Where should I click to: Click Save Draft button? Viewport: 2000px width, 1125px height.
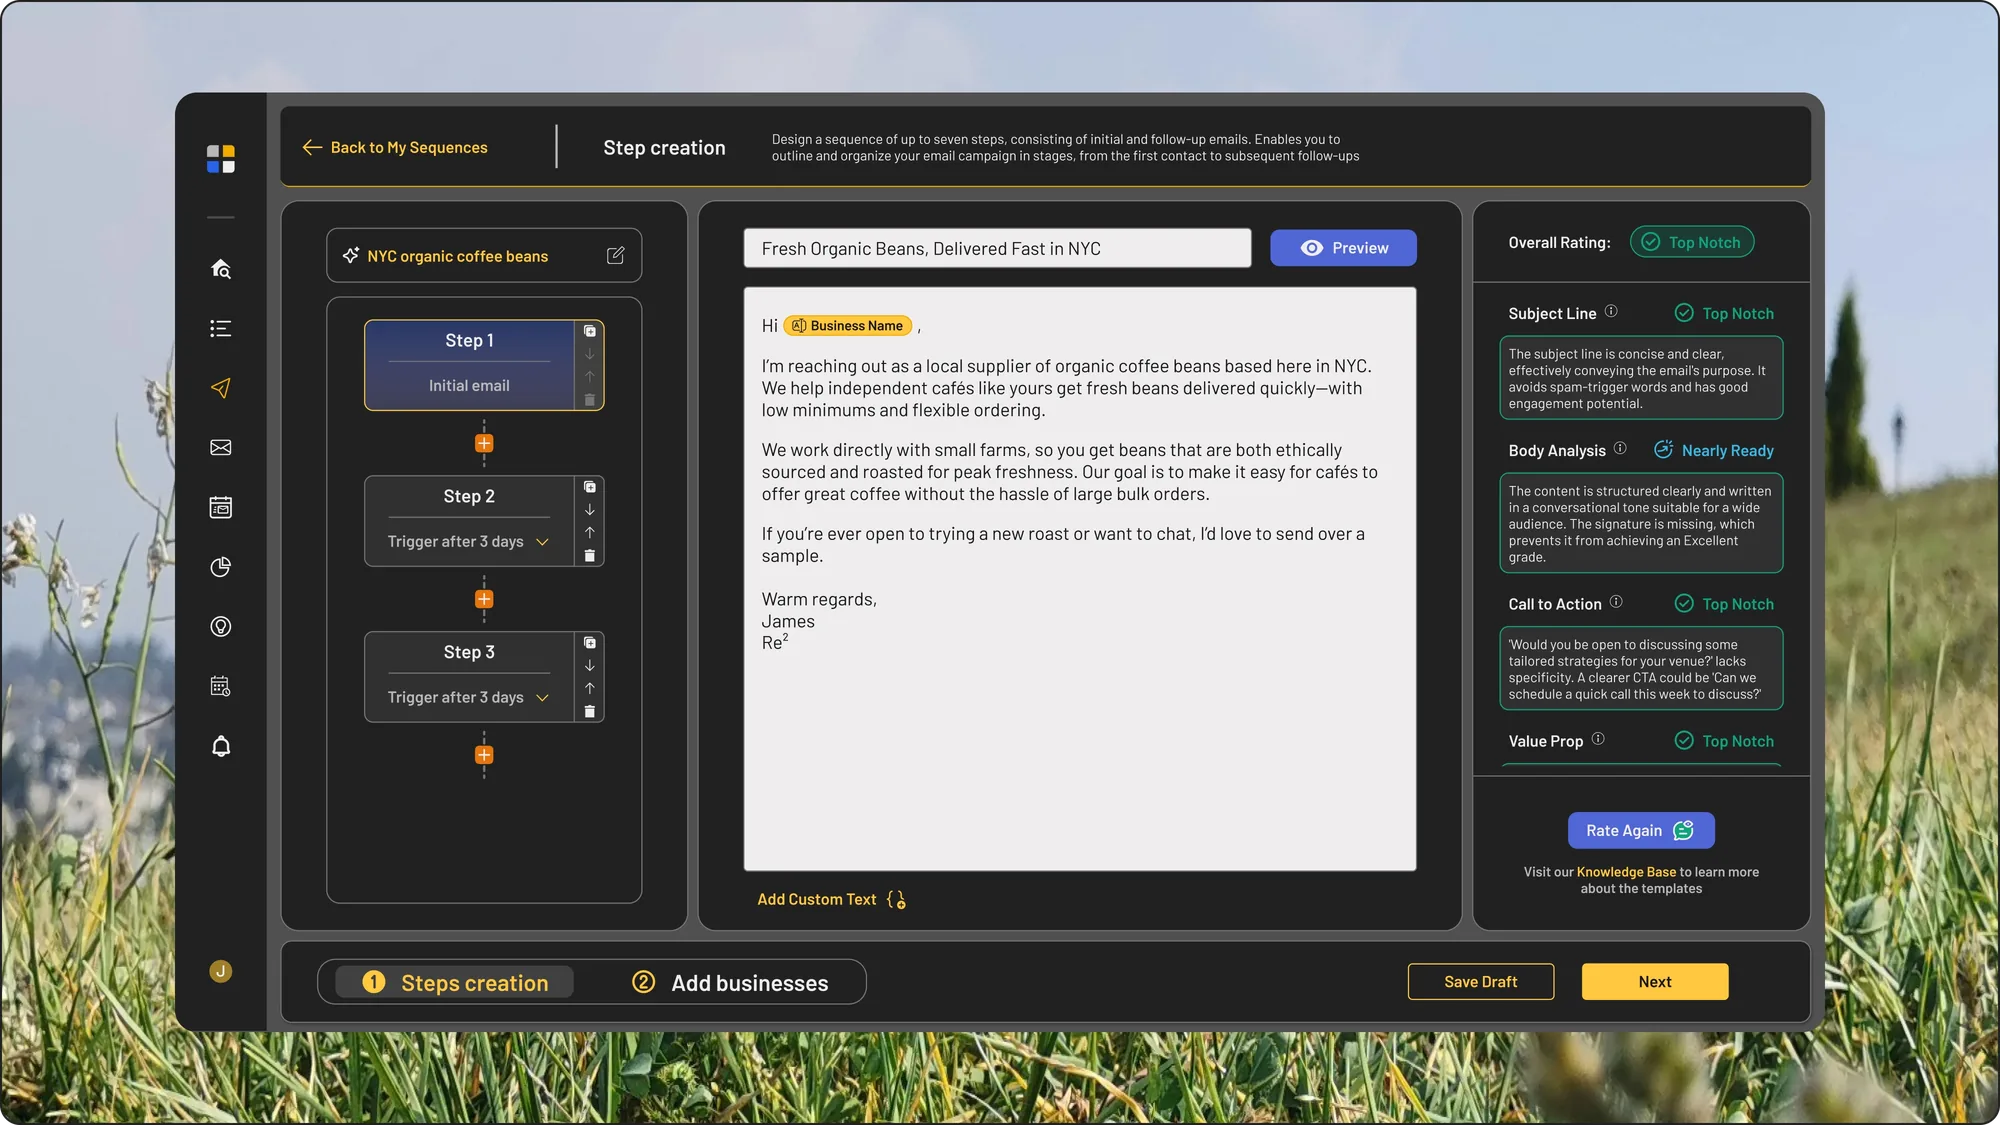(x=1481, y=982)
